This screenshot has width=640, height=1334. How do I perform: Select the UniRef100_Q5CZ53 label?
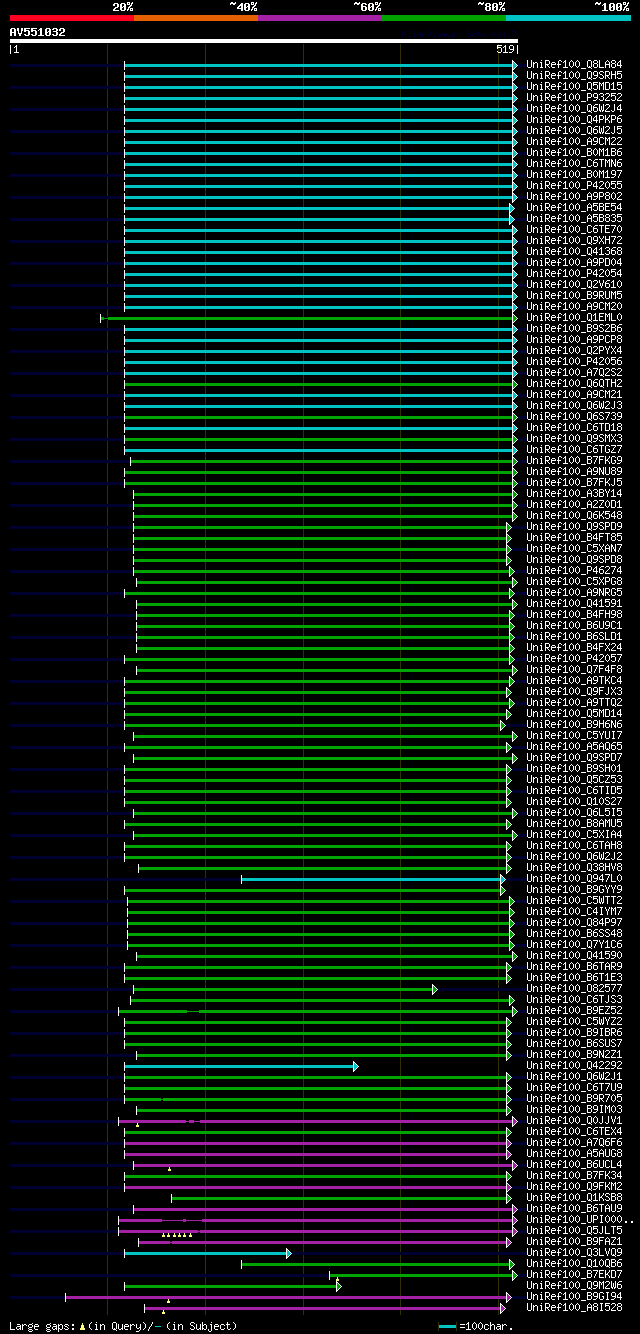tap(574, 780)
